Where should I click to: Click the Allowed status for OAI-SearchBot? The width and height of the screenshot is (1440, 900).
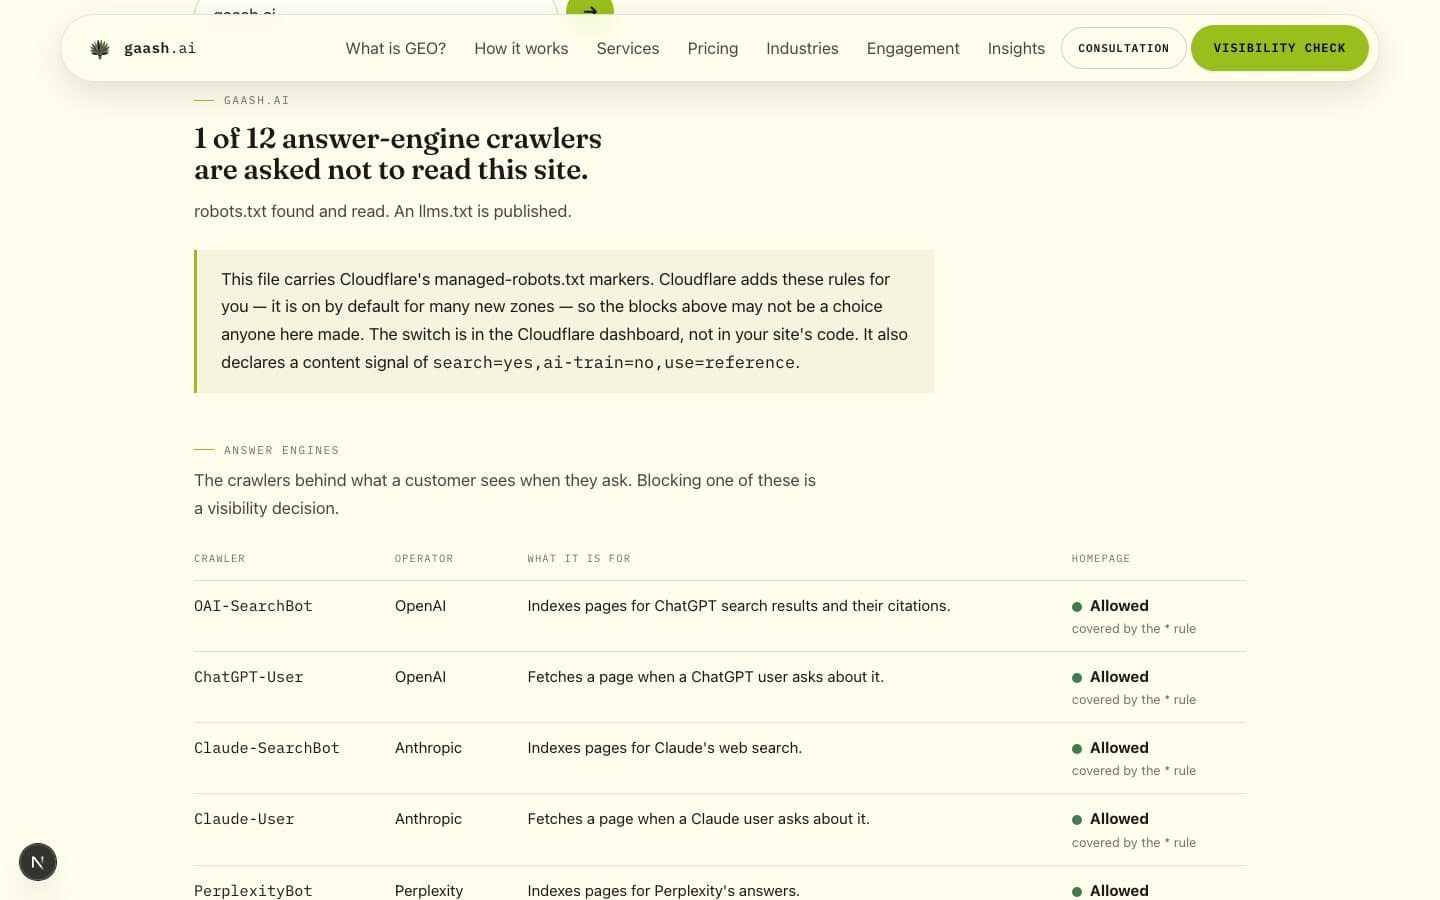1110,606
